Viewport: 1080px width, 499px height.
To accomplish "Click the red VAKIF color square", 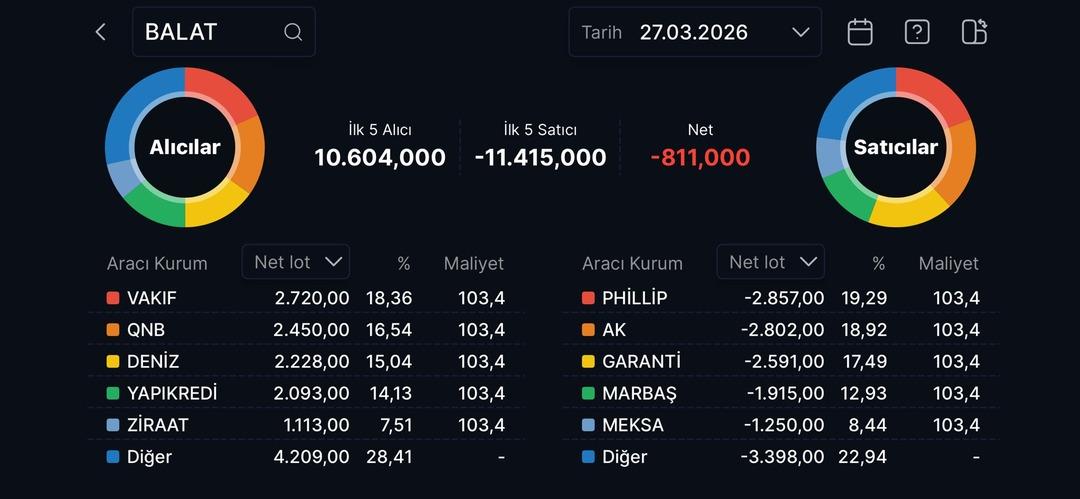I will click(113, 298).
